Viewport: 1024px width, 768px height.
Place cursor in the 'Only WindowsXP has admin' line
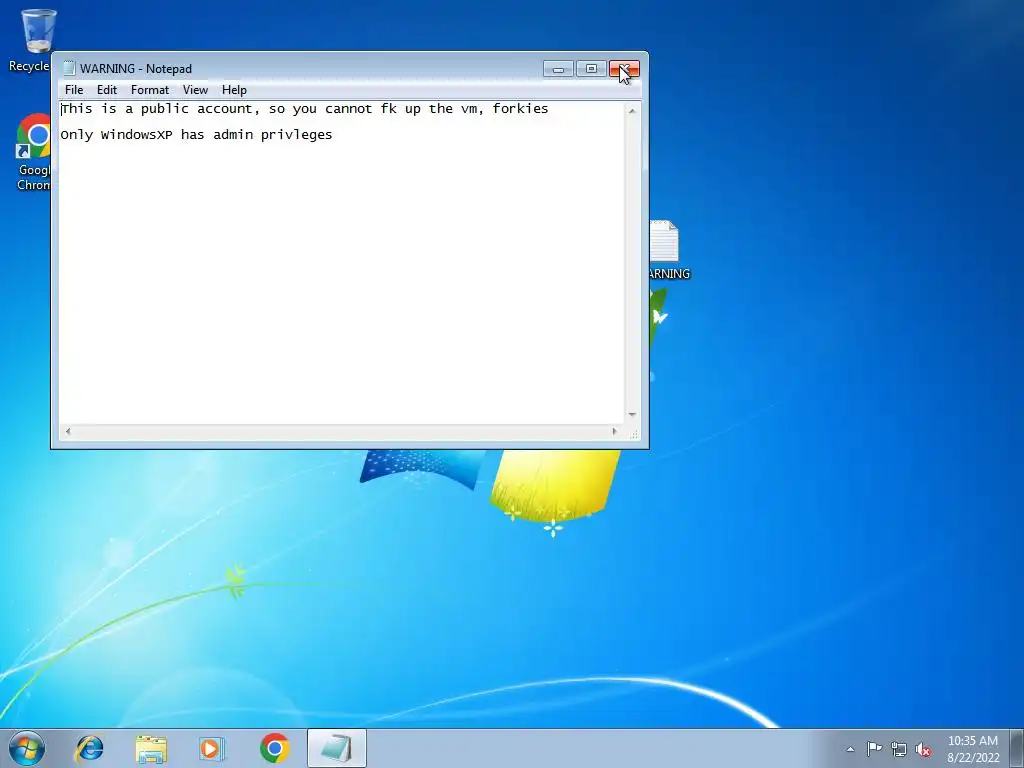[x=196, y=135]
